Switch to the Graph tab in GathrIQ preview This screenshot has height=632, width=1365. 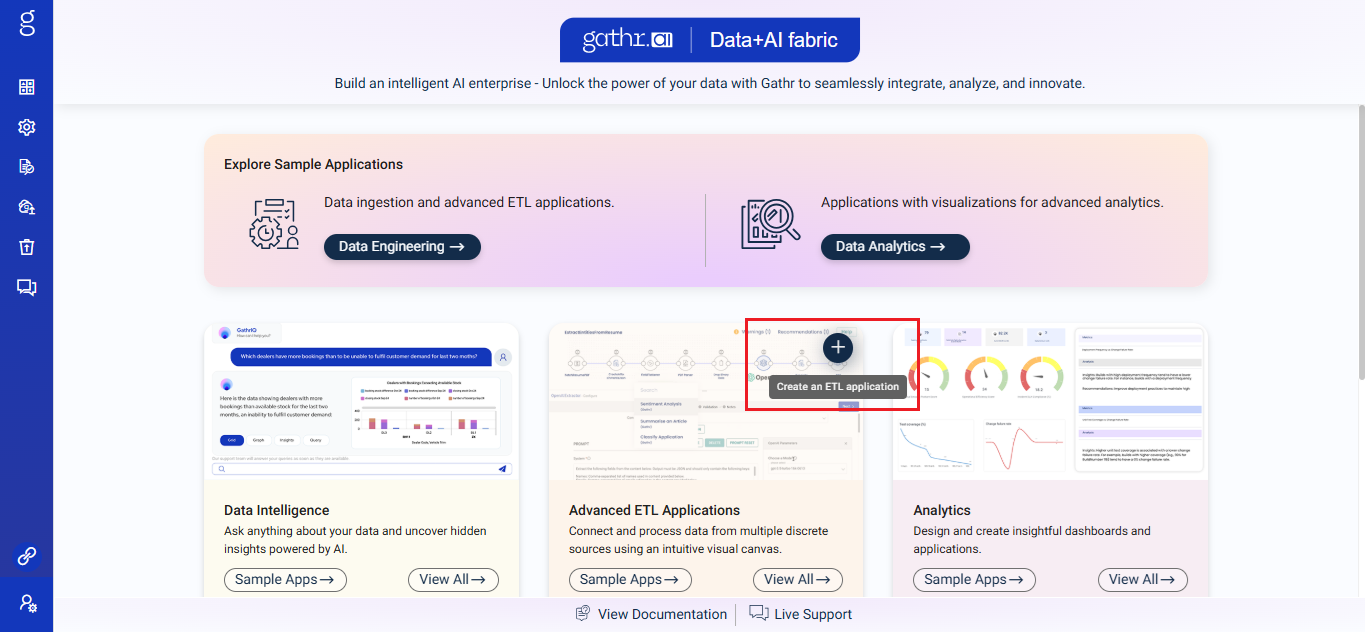259,440
